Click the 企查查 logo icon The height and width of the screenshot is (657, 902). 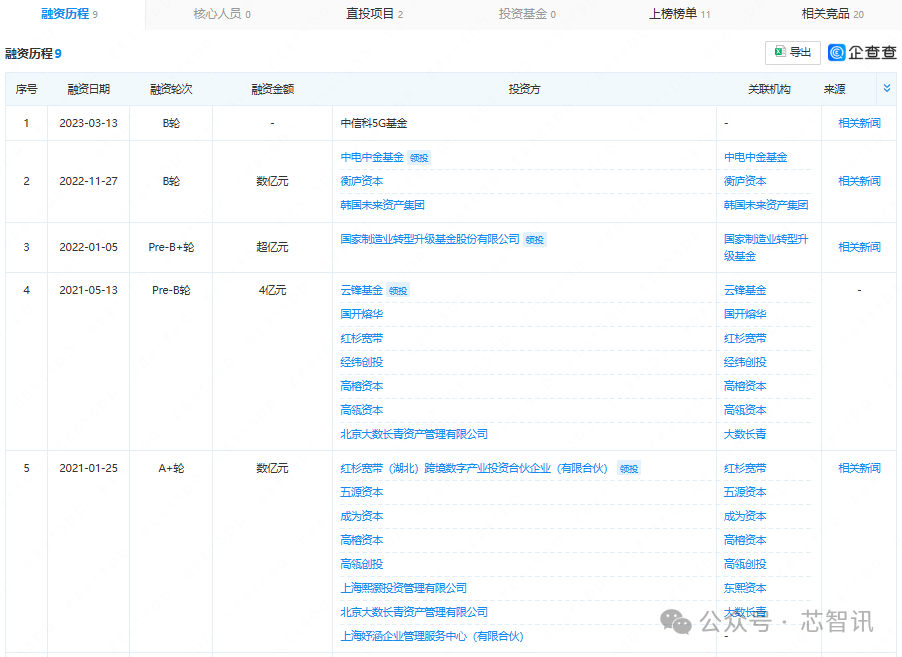pos(836,52)
